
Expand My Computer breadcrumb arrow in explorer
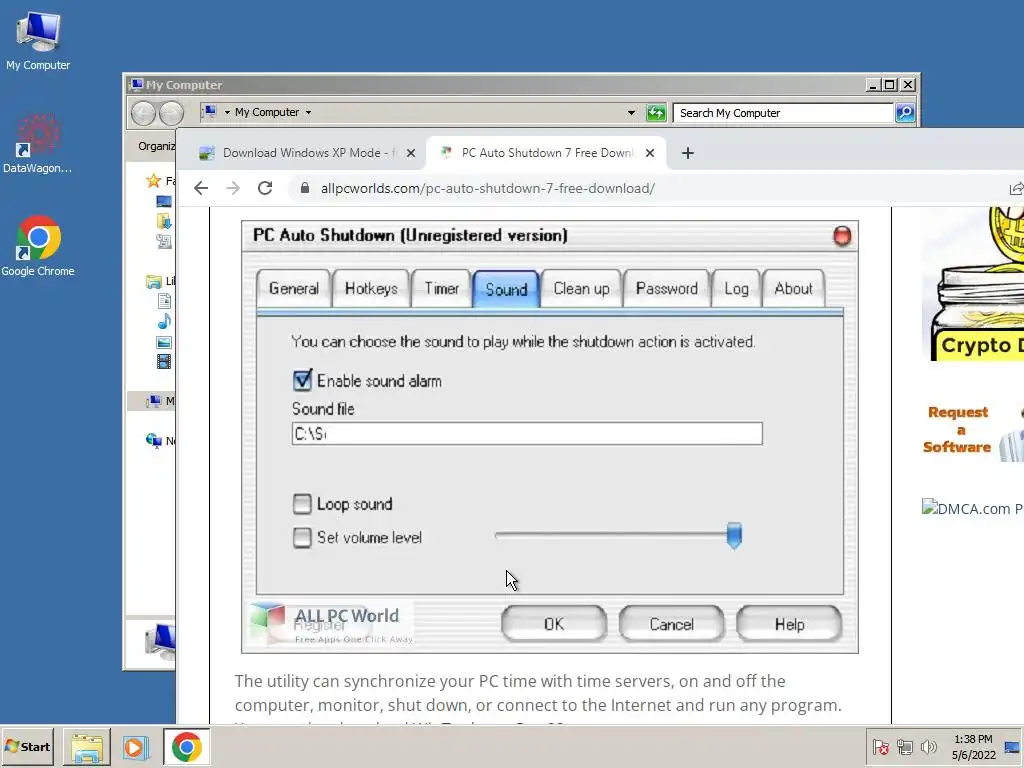tap(308, 112)
